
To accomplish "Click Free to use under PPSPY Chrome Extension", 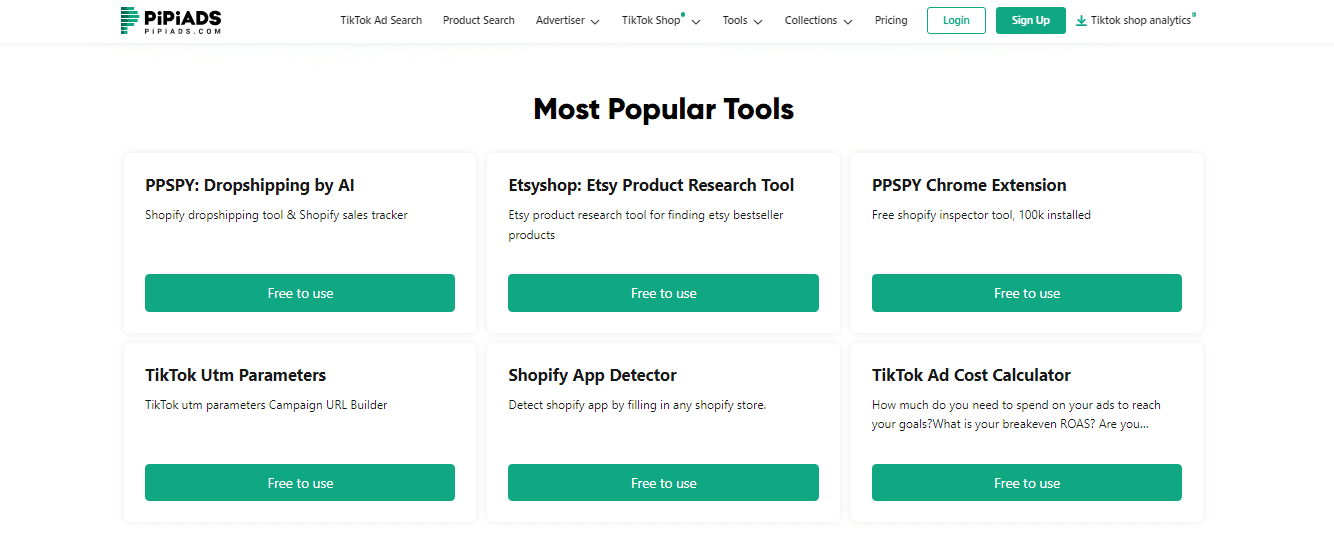I will pos(1027,293).
